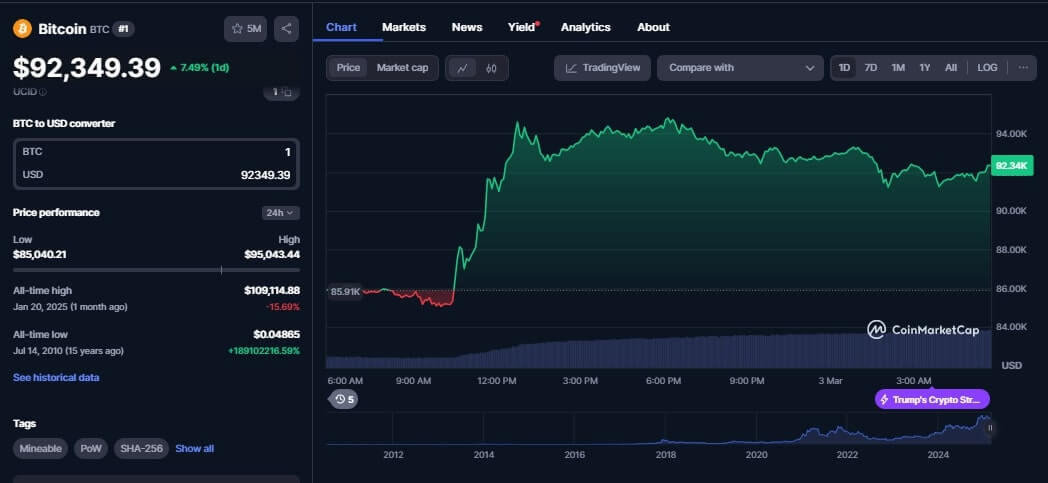The width and height of the screenshot is (1048, 483).
Task: Open See historical data link
Action: point(56,377)
